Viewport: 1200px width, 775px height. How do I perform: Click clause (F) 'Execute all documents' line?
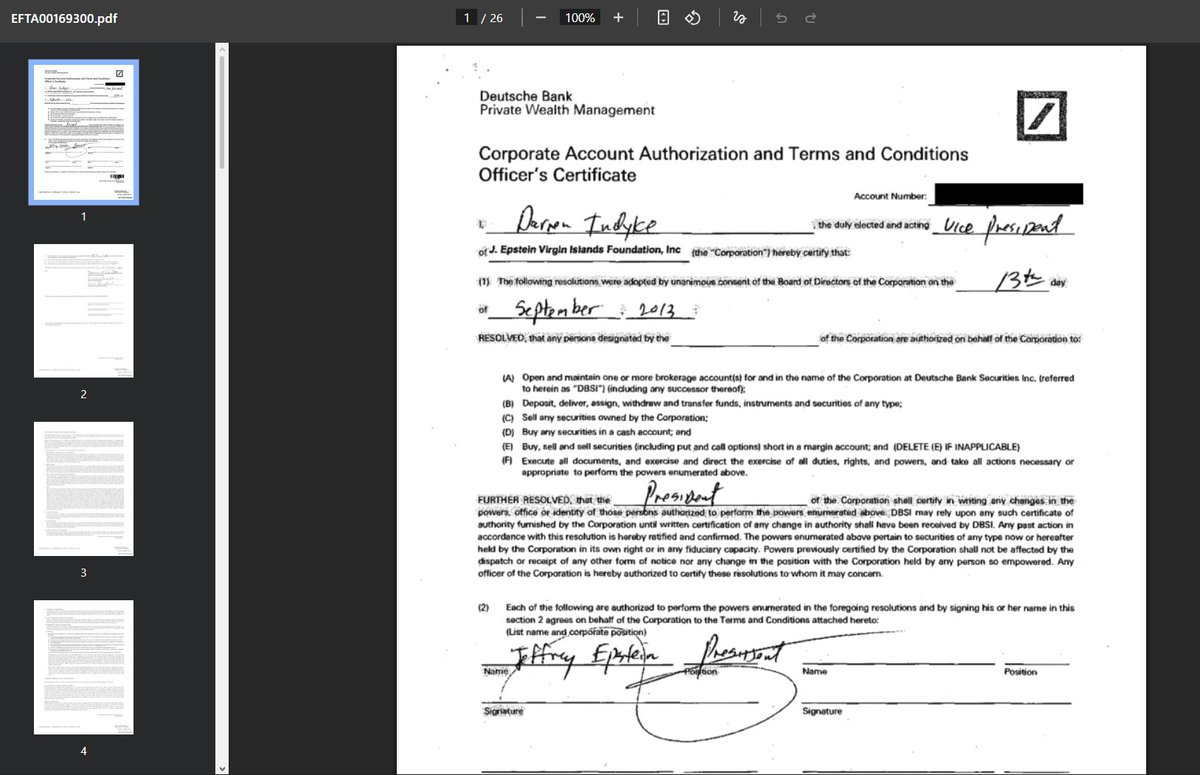coord(788,467)
